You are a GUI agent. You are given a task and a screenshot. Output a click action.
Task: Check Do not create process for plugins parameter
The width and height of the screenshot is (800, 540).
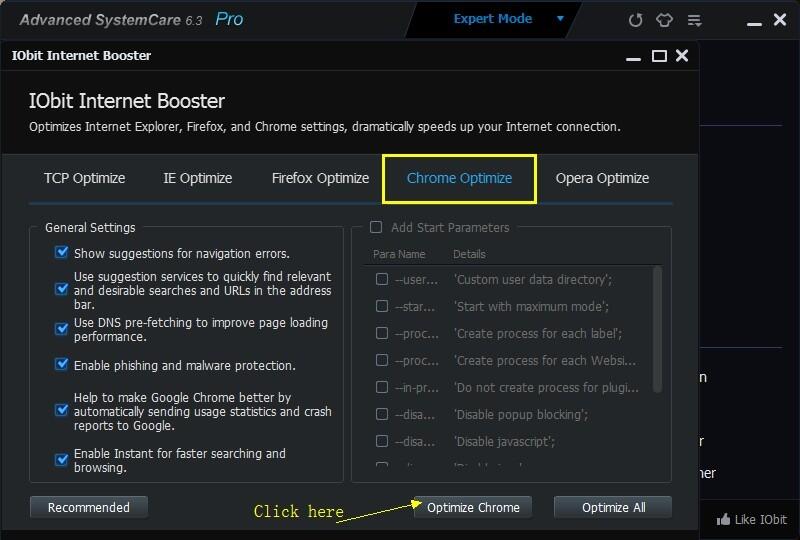point(382,387)
